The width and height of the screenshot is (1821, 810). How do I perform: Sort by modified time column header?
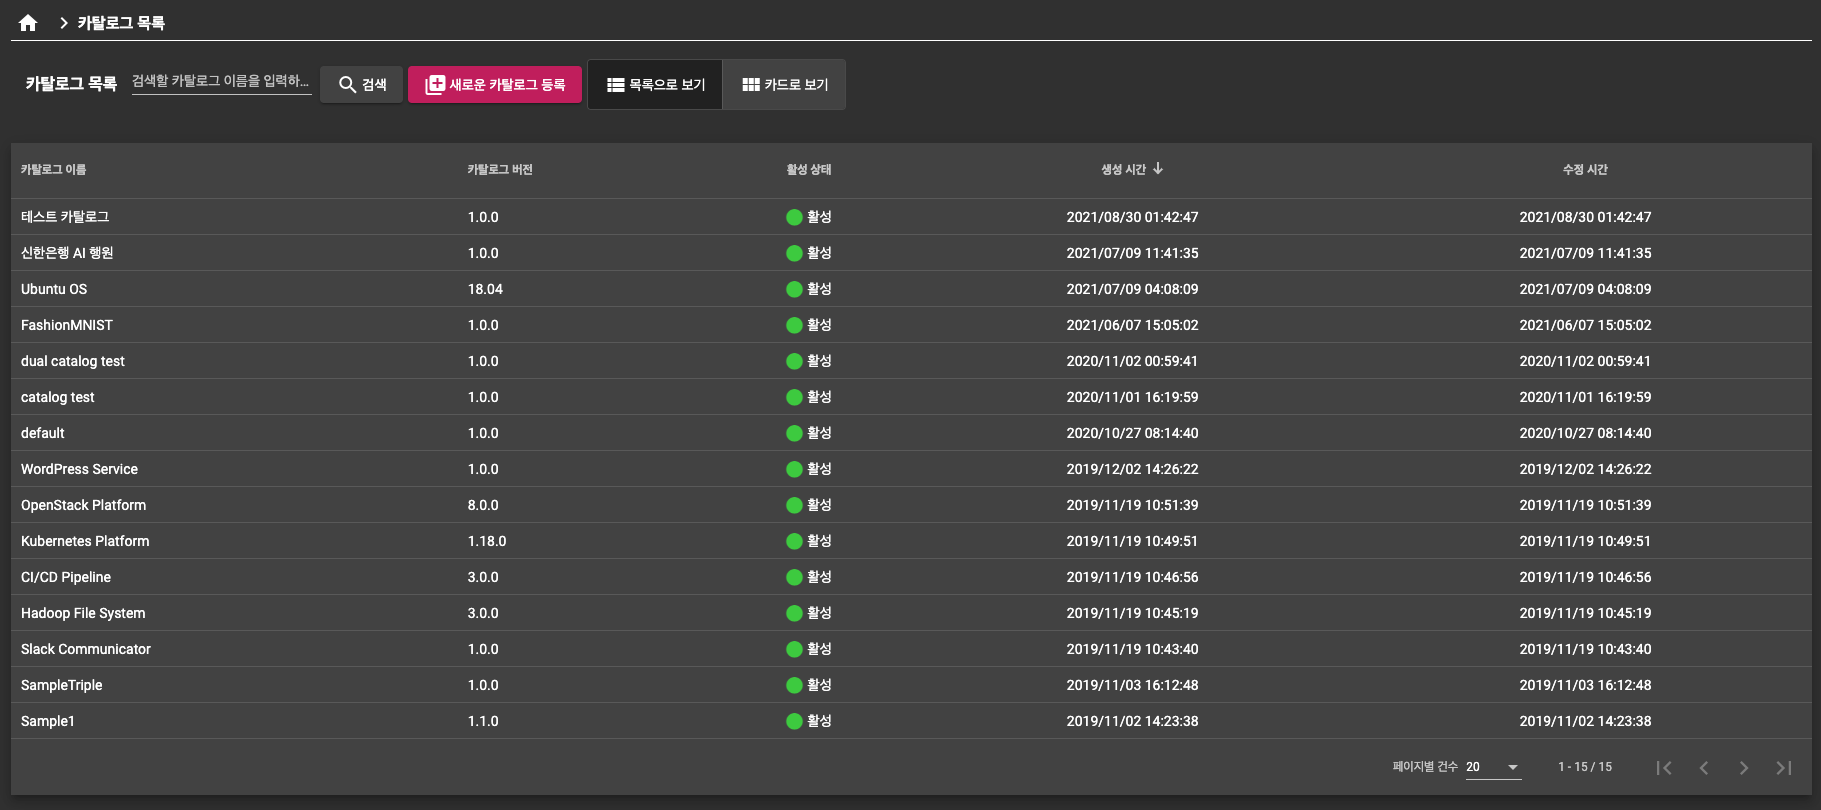1585,170
